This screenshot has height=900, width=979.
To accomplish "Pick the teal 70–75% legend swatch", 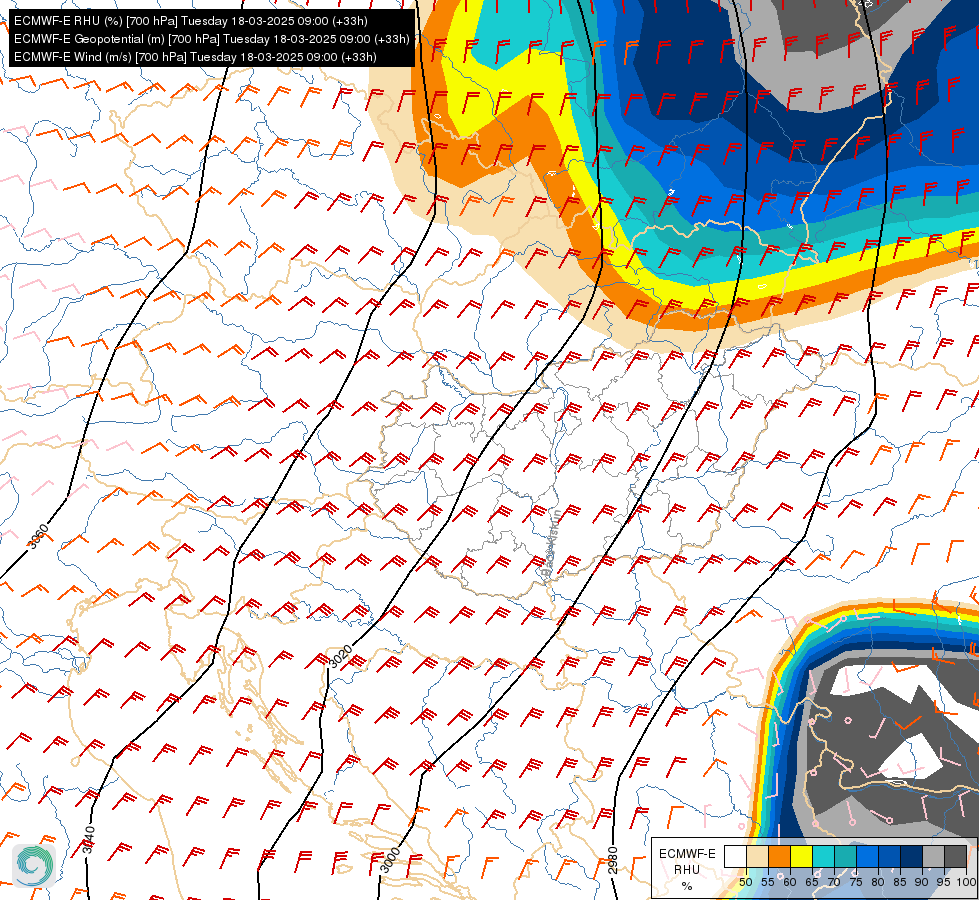I will 846,856.
